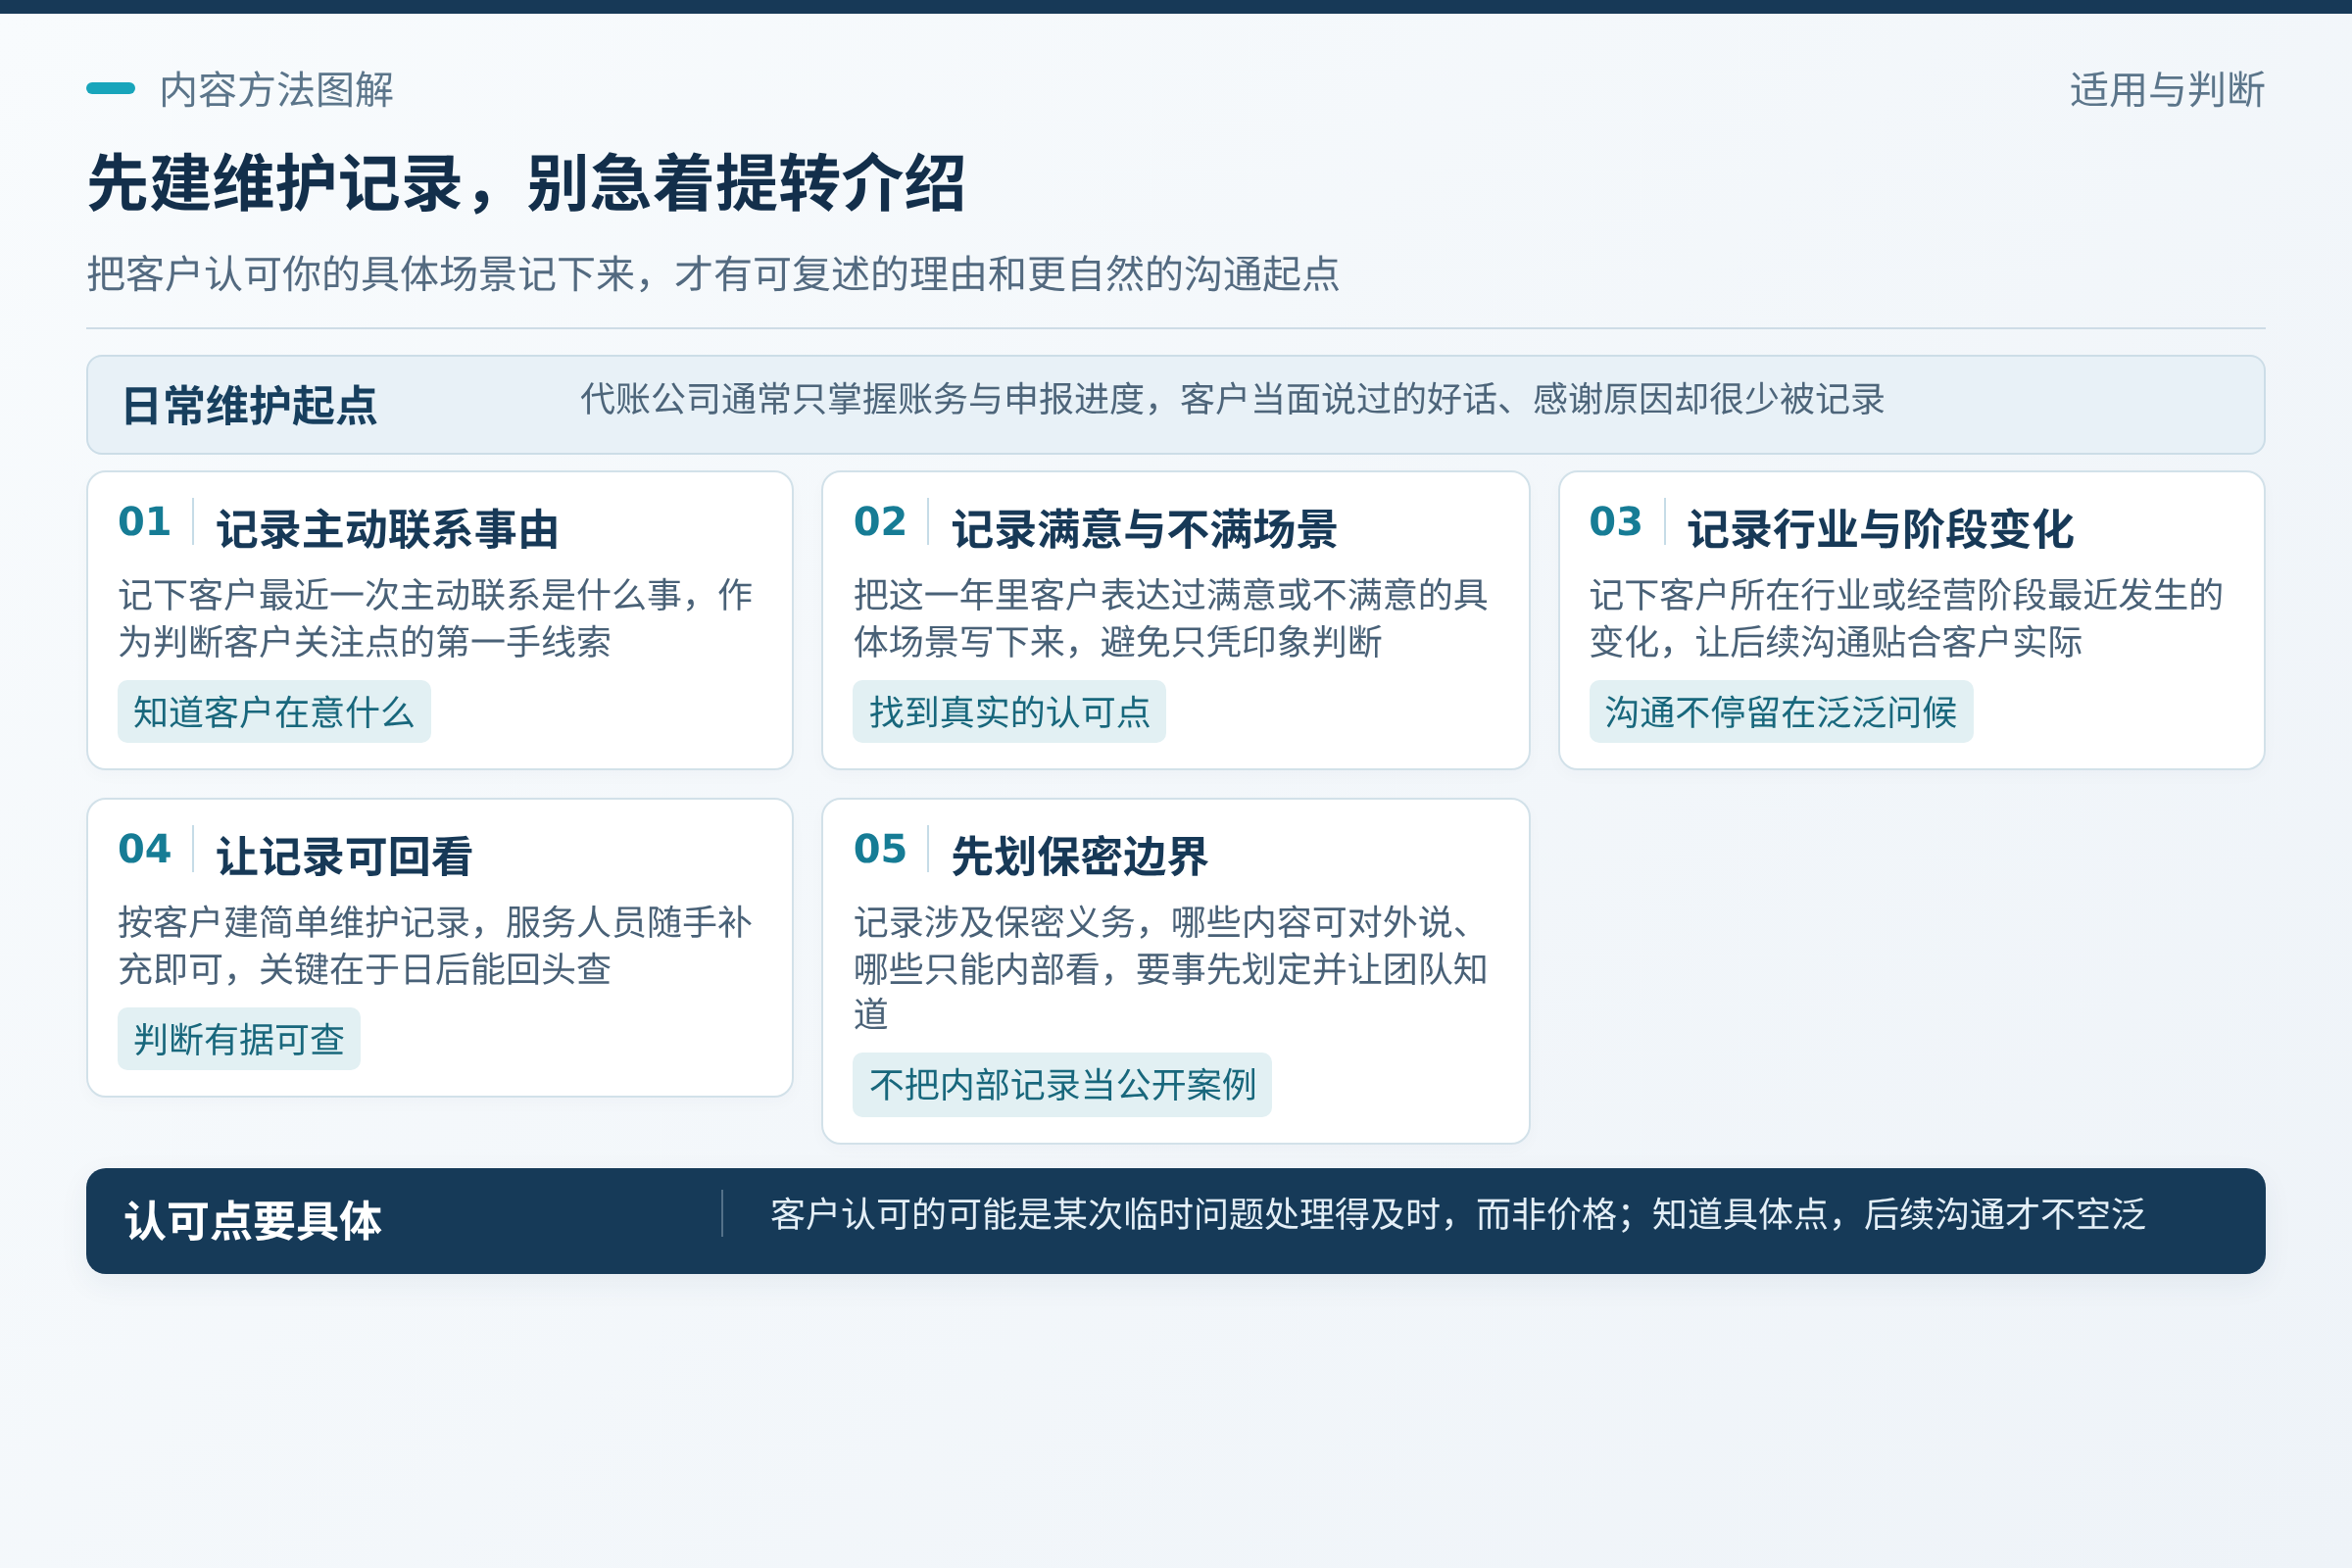Click the card title 让记录可回看

[x=344, y=857]
